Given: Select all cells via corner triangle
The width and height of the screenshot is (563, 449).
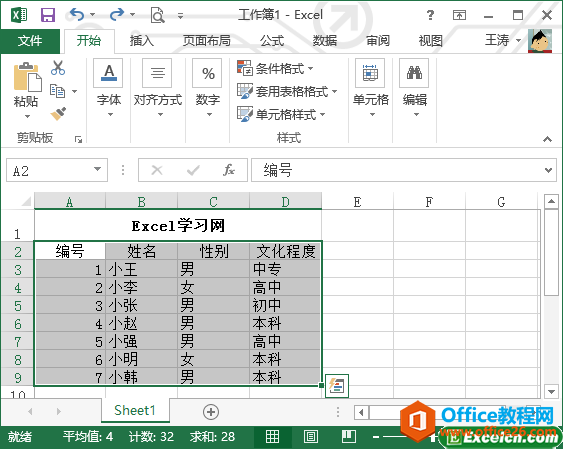Looking at the screenshot, I should (25, 202).
